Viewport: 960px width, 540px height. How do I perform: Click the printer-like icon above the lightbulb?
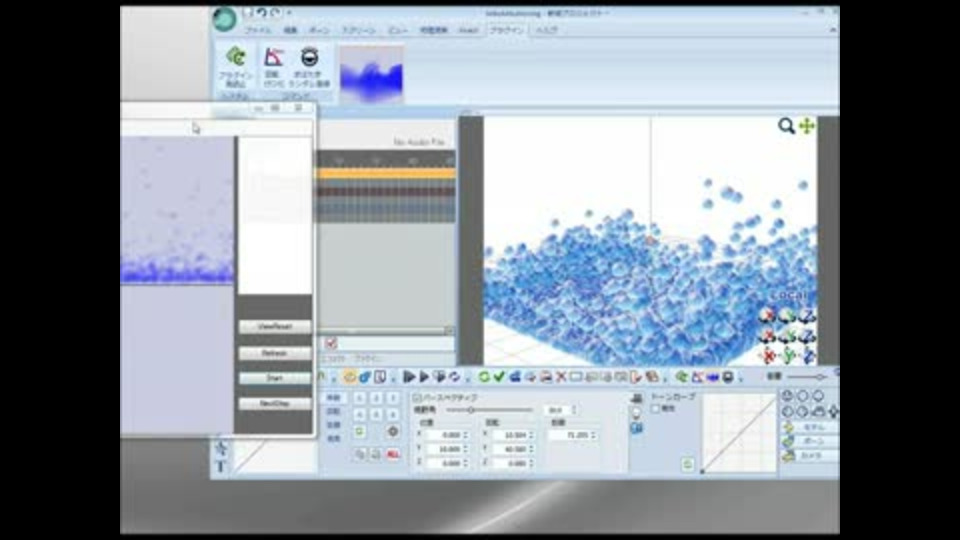tap(636, 399)
